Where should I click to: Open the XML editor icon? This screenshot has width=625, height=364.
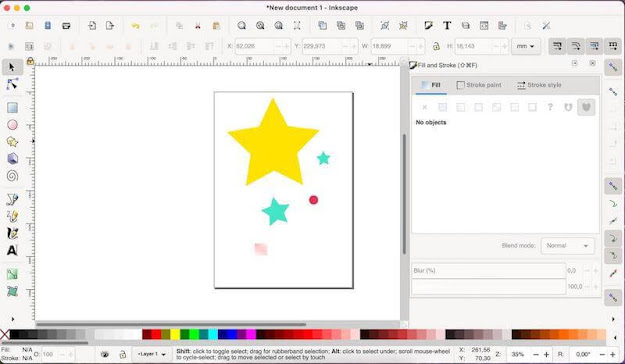(484, 26)
